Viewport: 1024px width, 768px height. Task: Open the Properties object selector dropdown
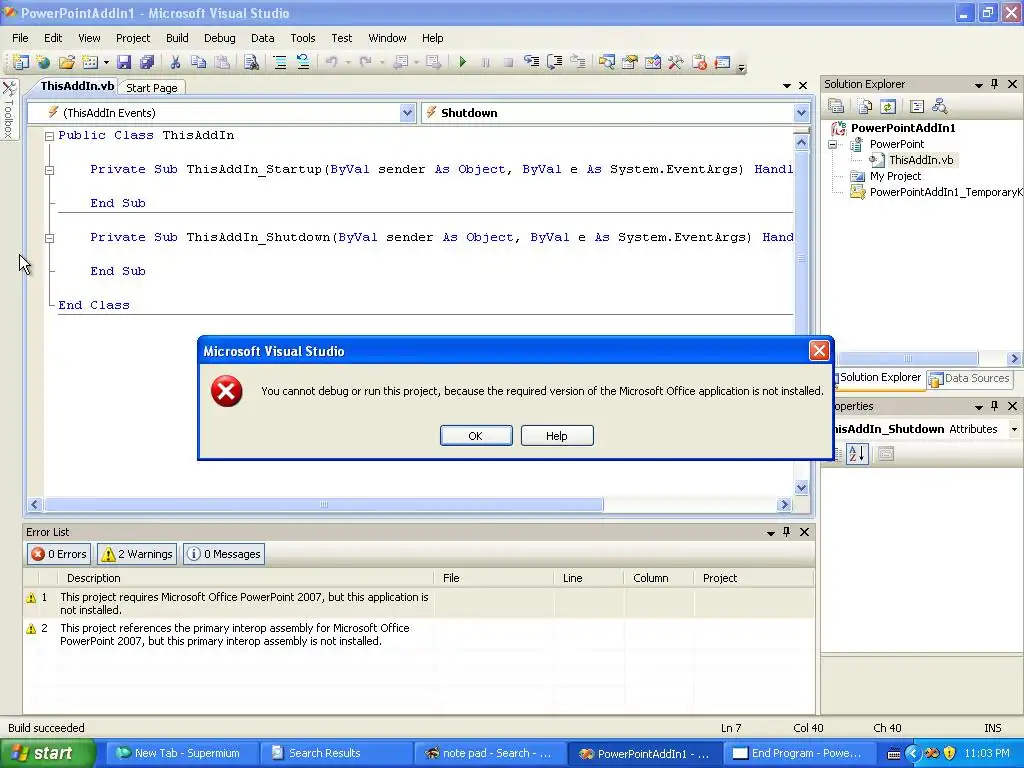[x=1014, y=429]
